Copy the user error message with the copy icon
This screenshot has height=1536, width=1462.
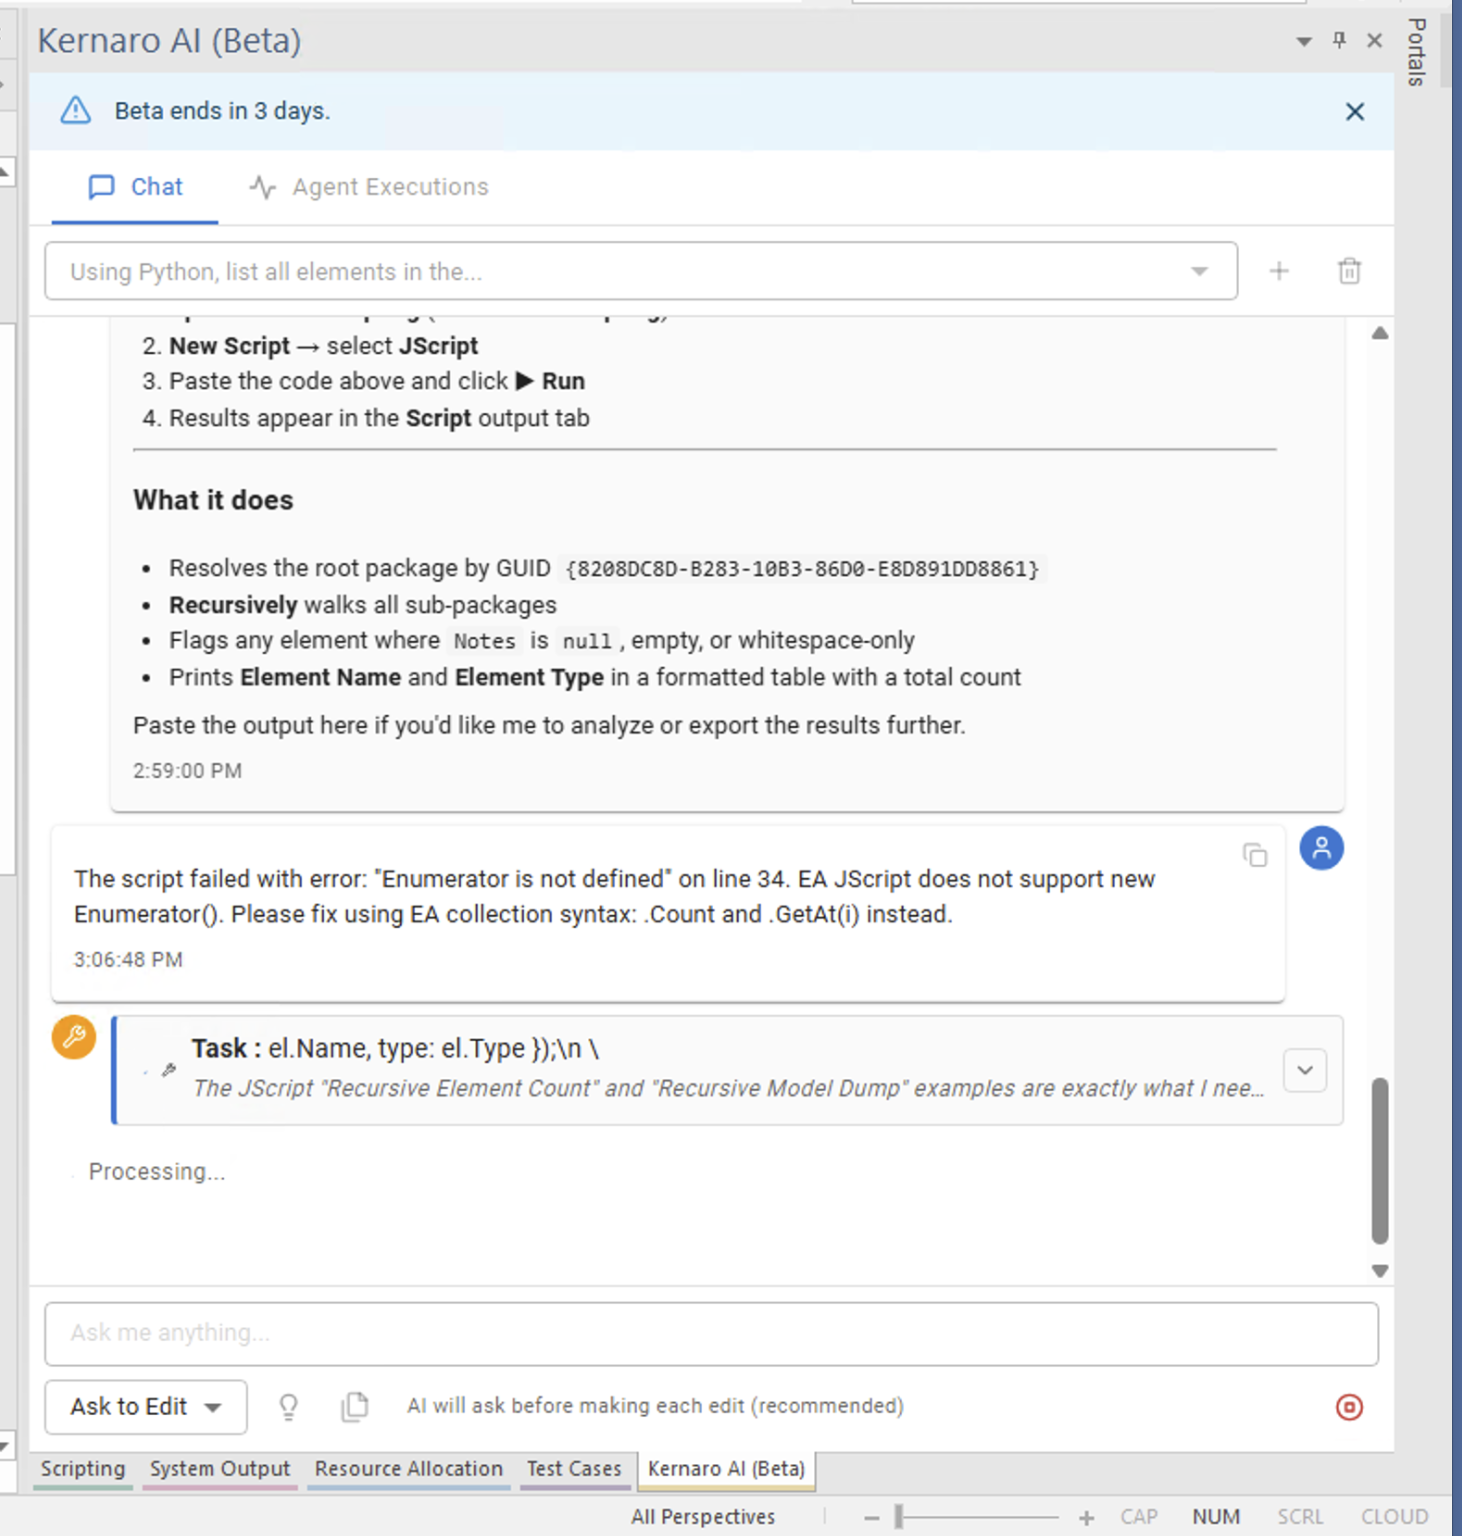coord(1255,855)
